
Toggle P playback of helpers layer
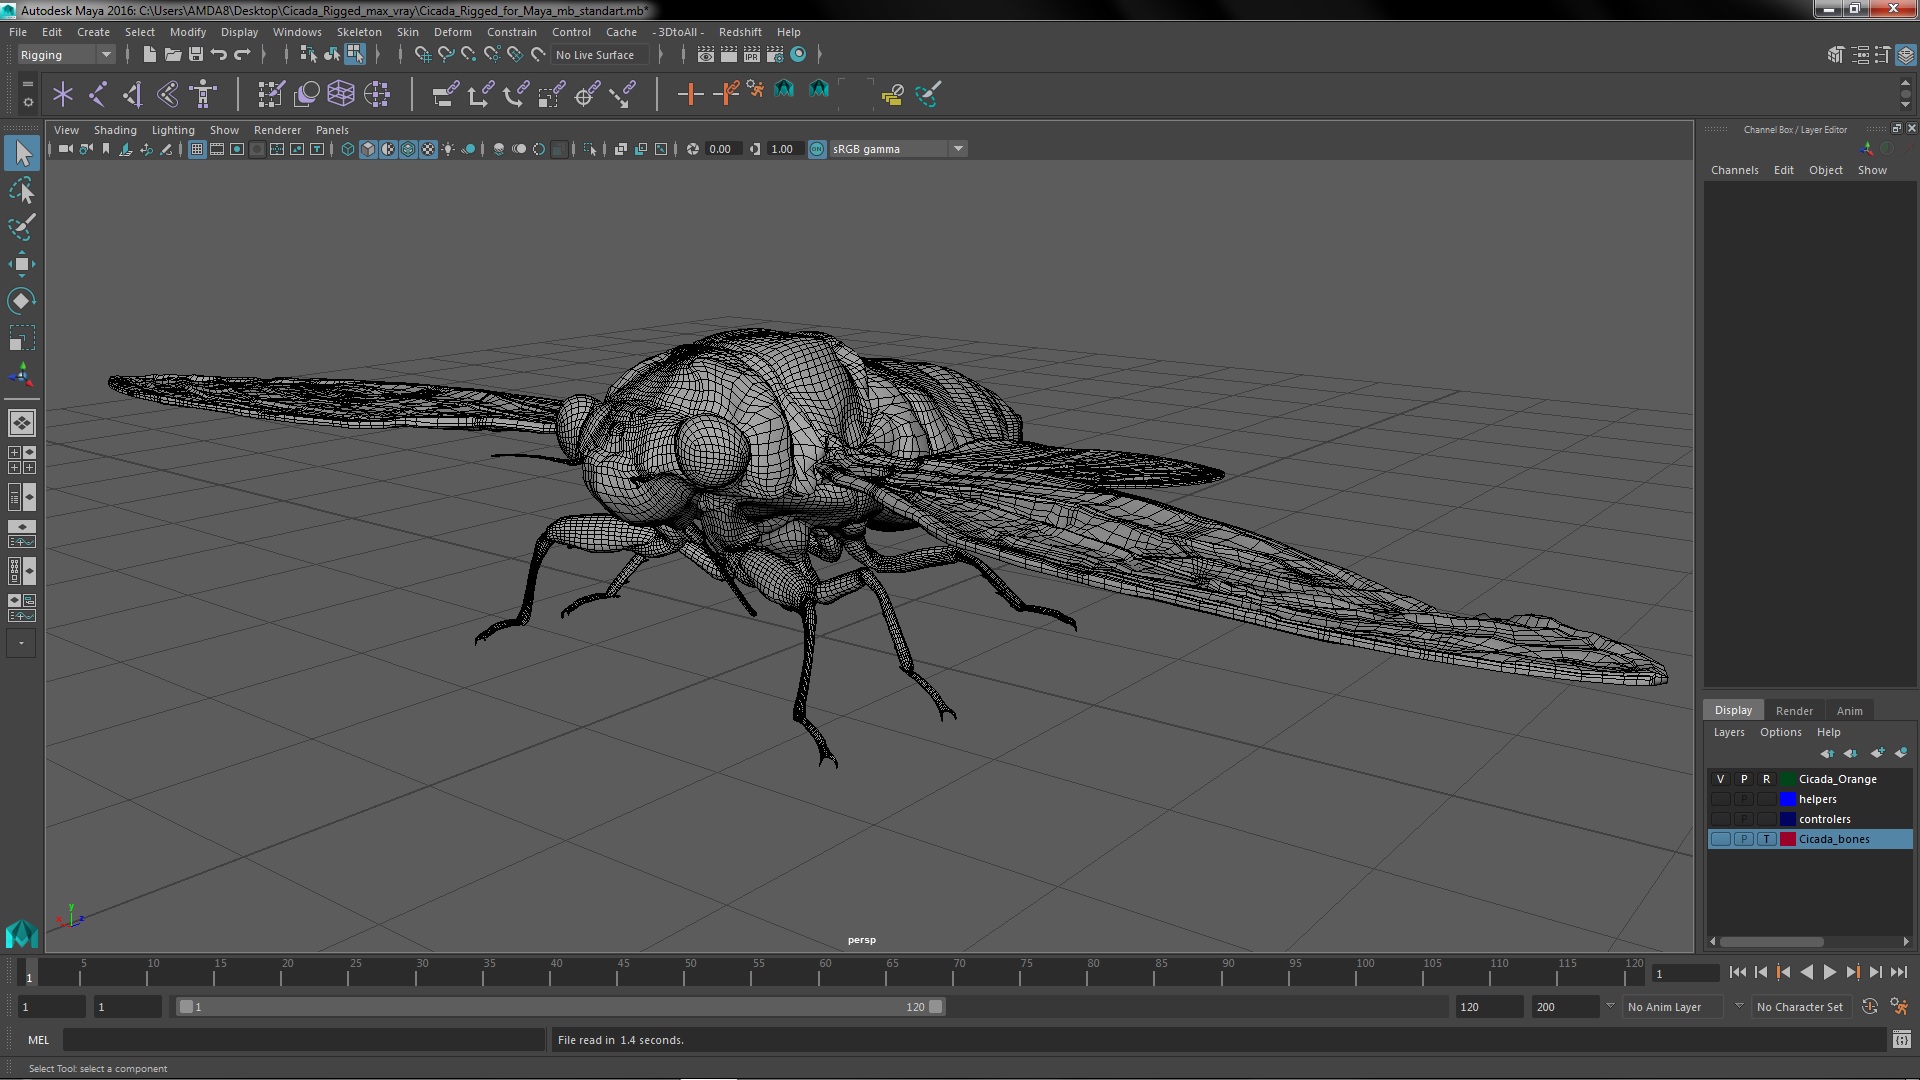(1743, 799)
